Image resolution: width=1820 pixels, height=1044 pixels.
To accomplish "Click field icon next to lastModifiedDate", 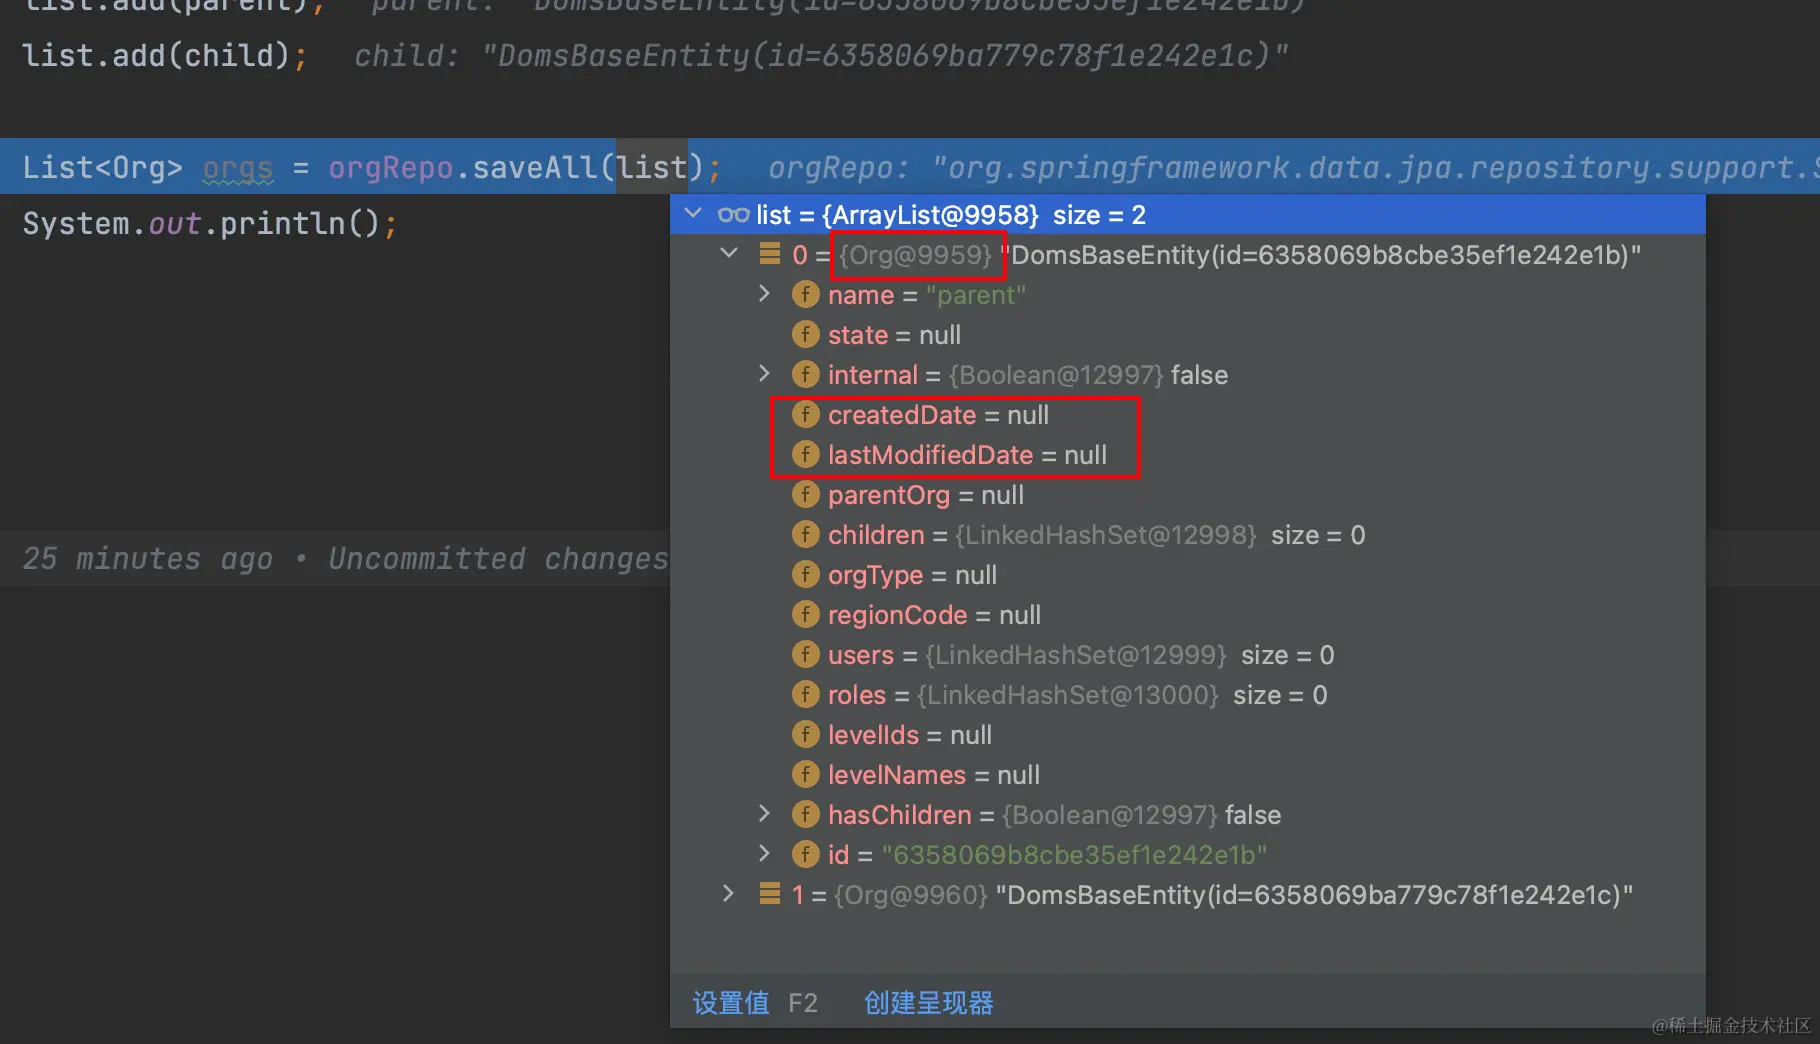I will [805, 454].
